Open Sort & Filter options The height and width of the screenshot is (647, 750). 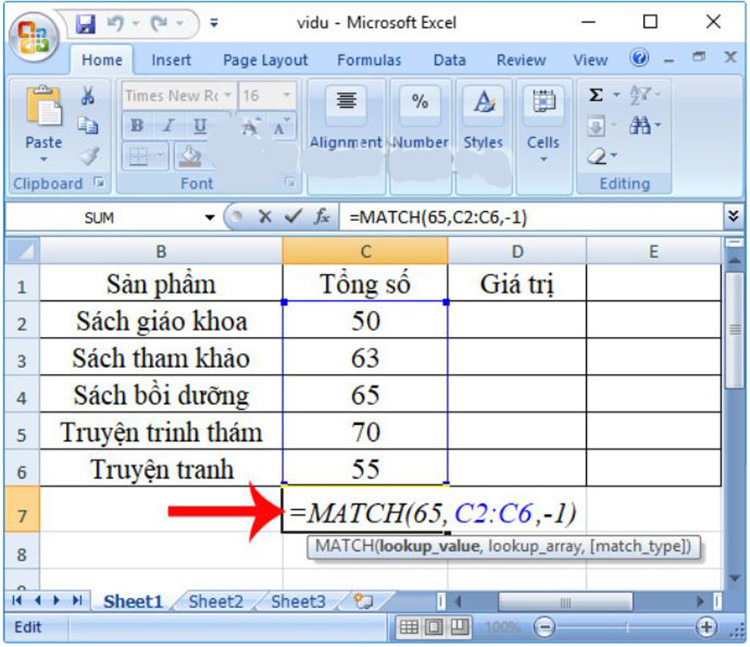(x=644, y=95)
